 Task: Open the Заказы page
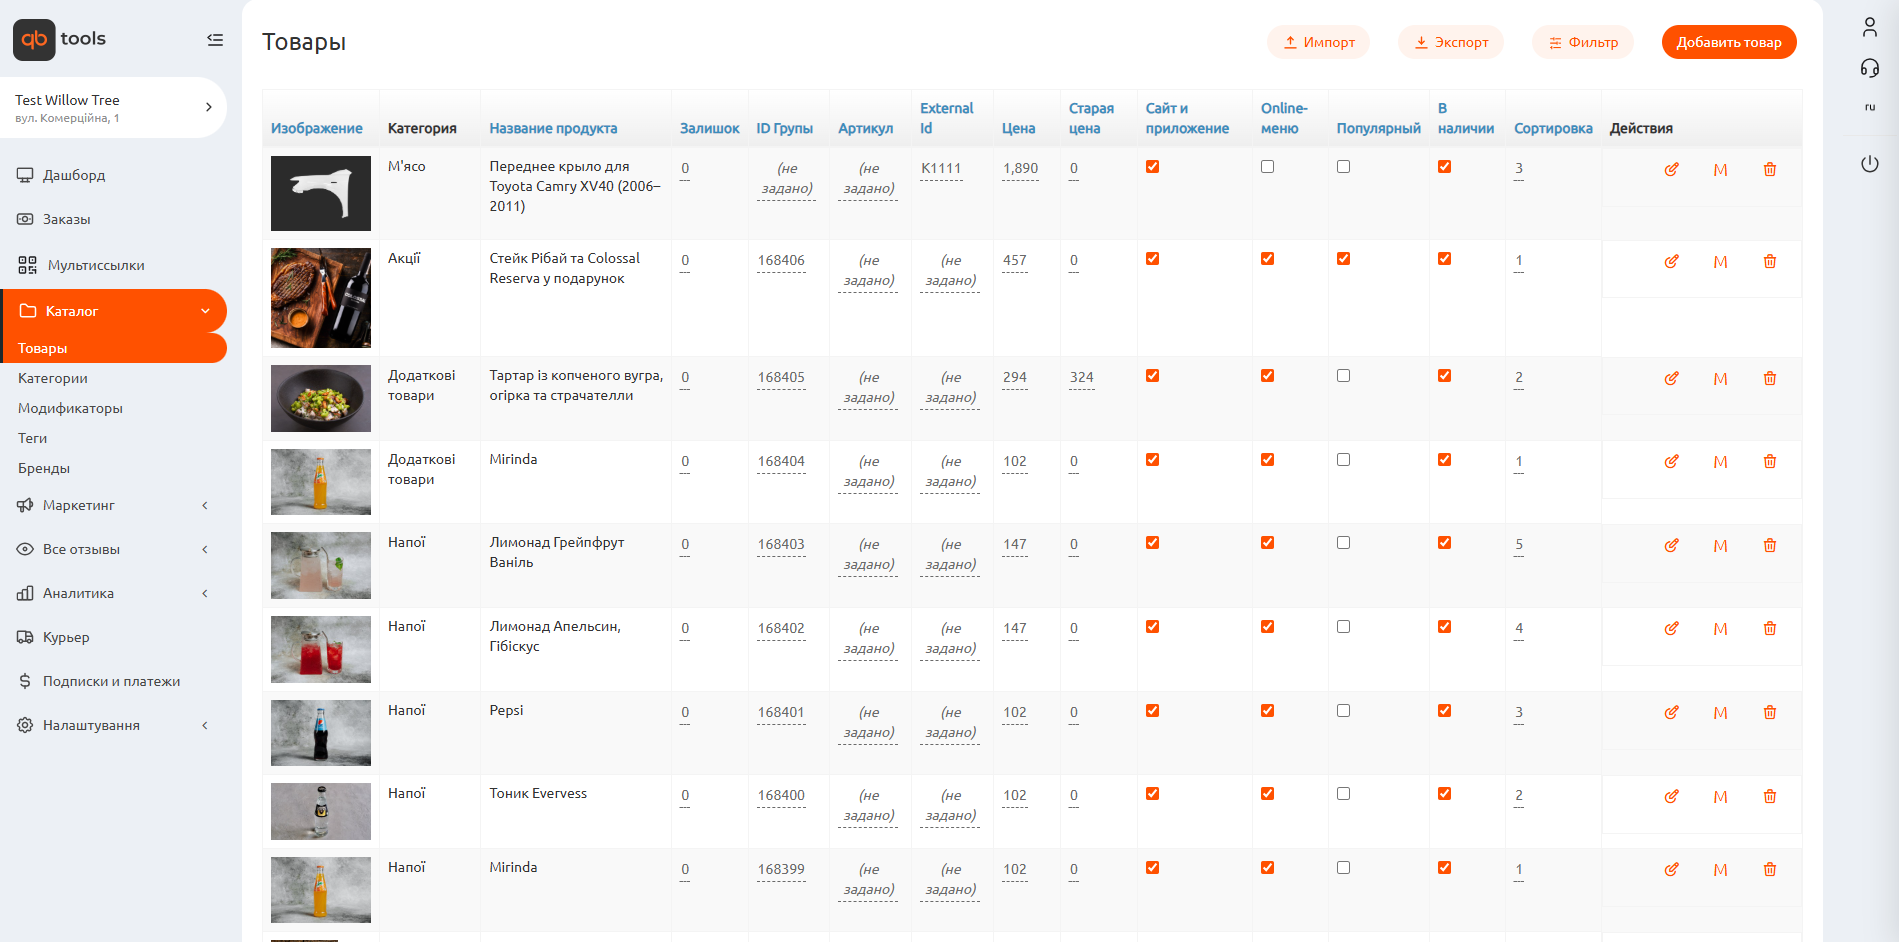[x=66, y=220]
